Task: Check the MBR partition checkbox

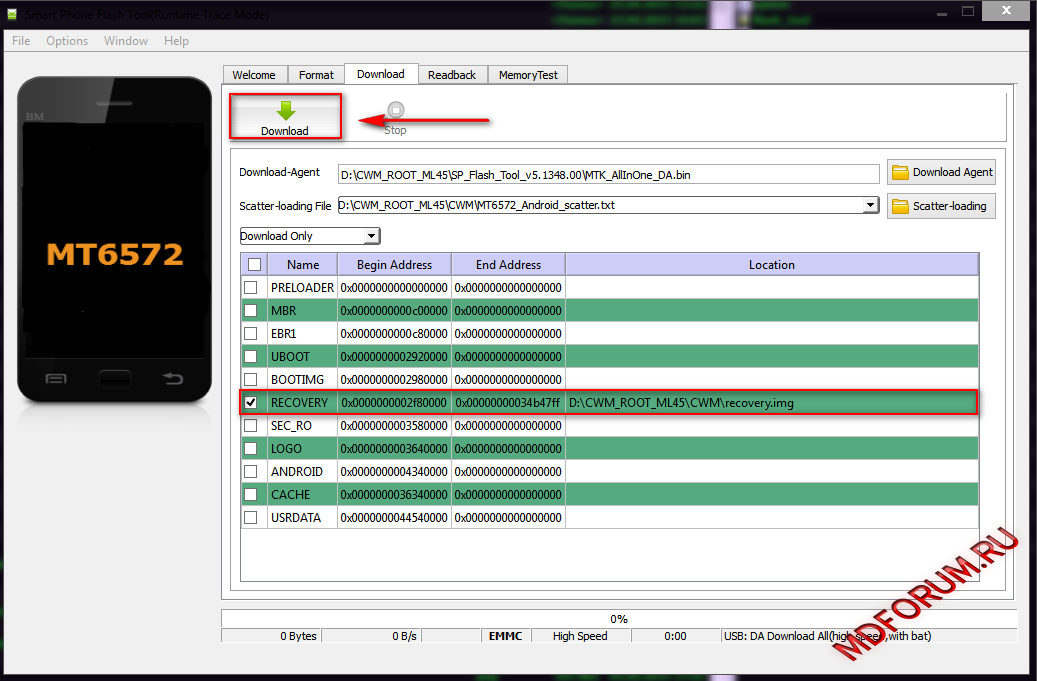Action: pos(251,311)
